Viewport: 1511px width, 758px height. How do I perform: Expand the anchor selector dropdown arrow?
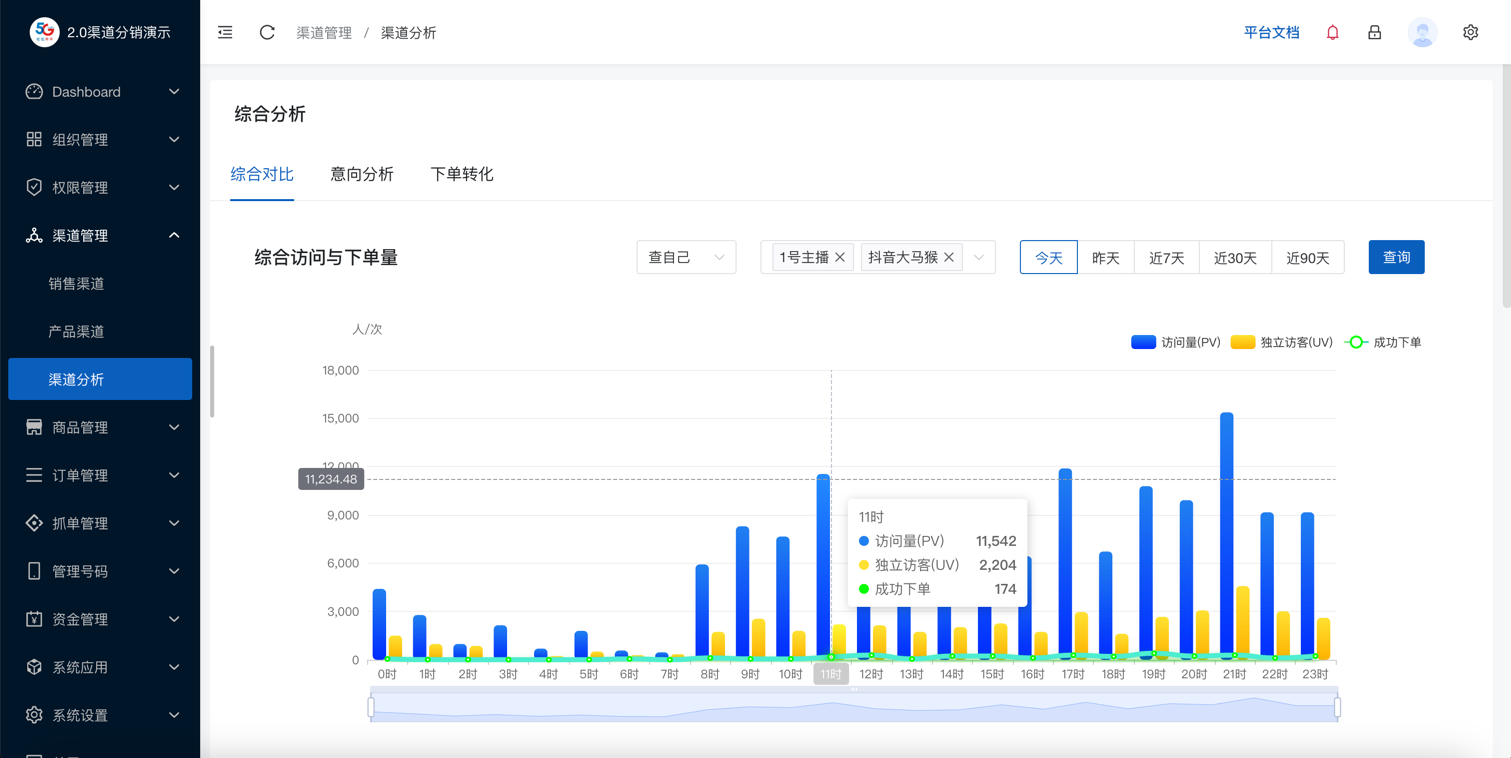[x=978, y=257]
